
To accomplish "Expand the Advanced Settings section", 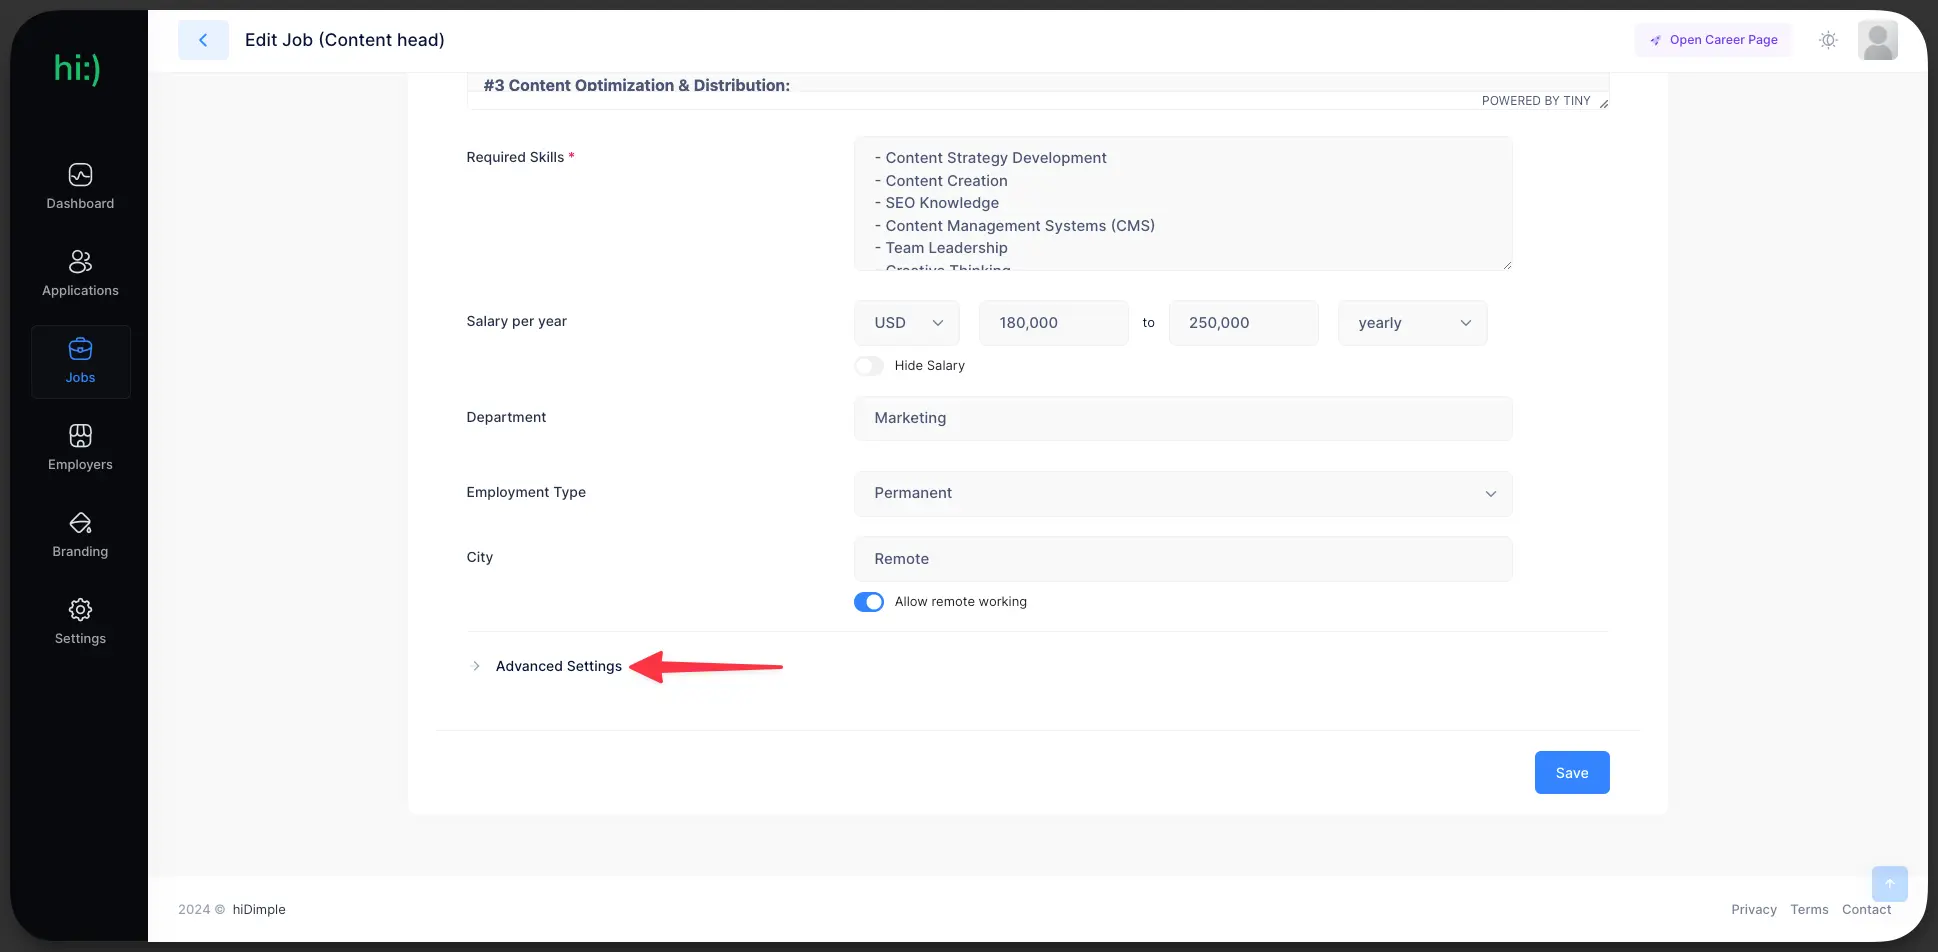I will (x=558, y=666).
